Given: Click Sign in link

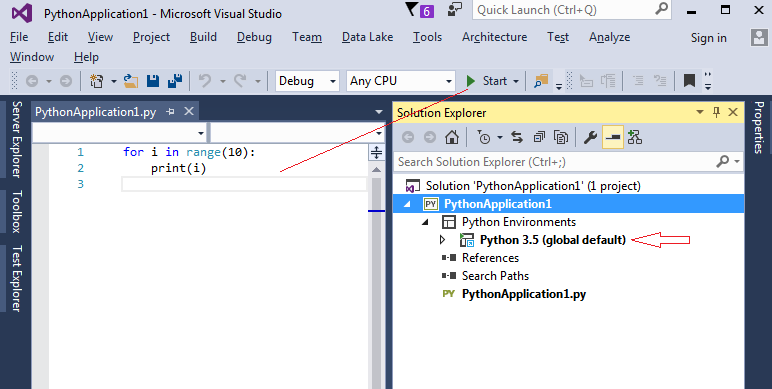Looking at the screenshot, I should point(708,38).
